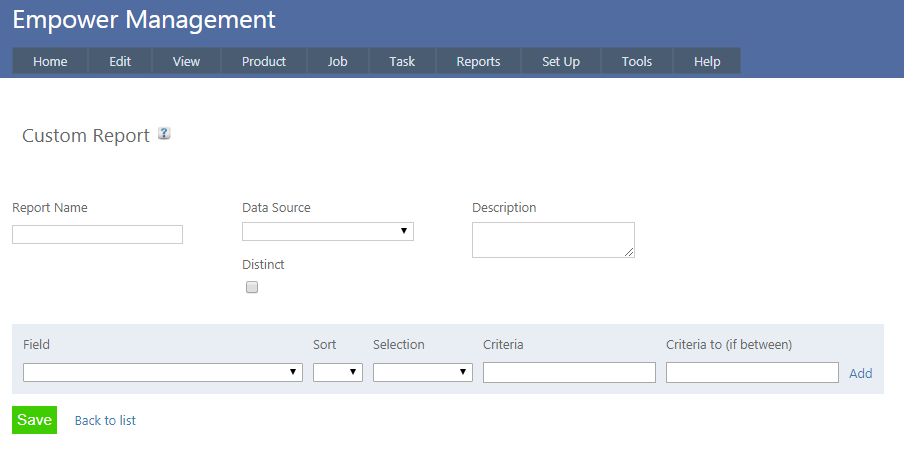This screenshot has height=466, width=904.
Task: Open the Product menu
Action: click(x=264, y=61)
